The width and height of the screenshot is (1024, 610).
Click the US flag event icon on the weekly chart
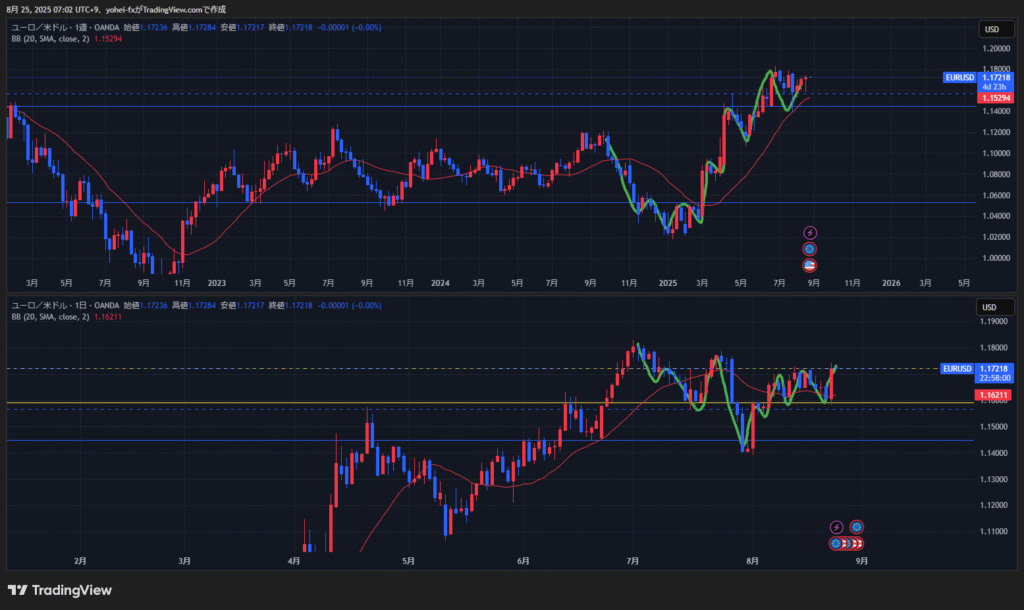pyautogui.click(x=810, y=265)
